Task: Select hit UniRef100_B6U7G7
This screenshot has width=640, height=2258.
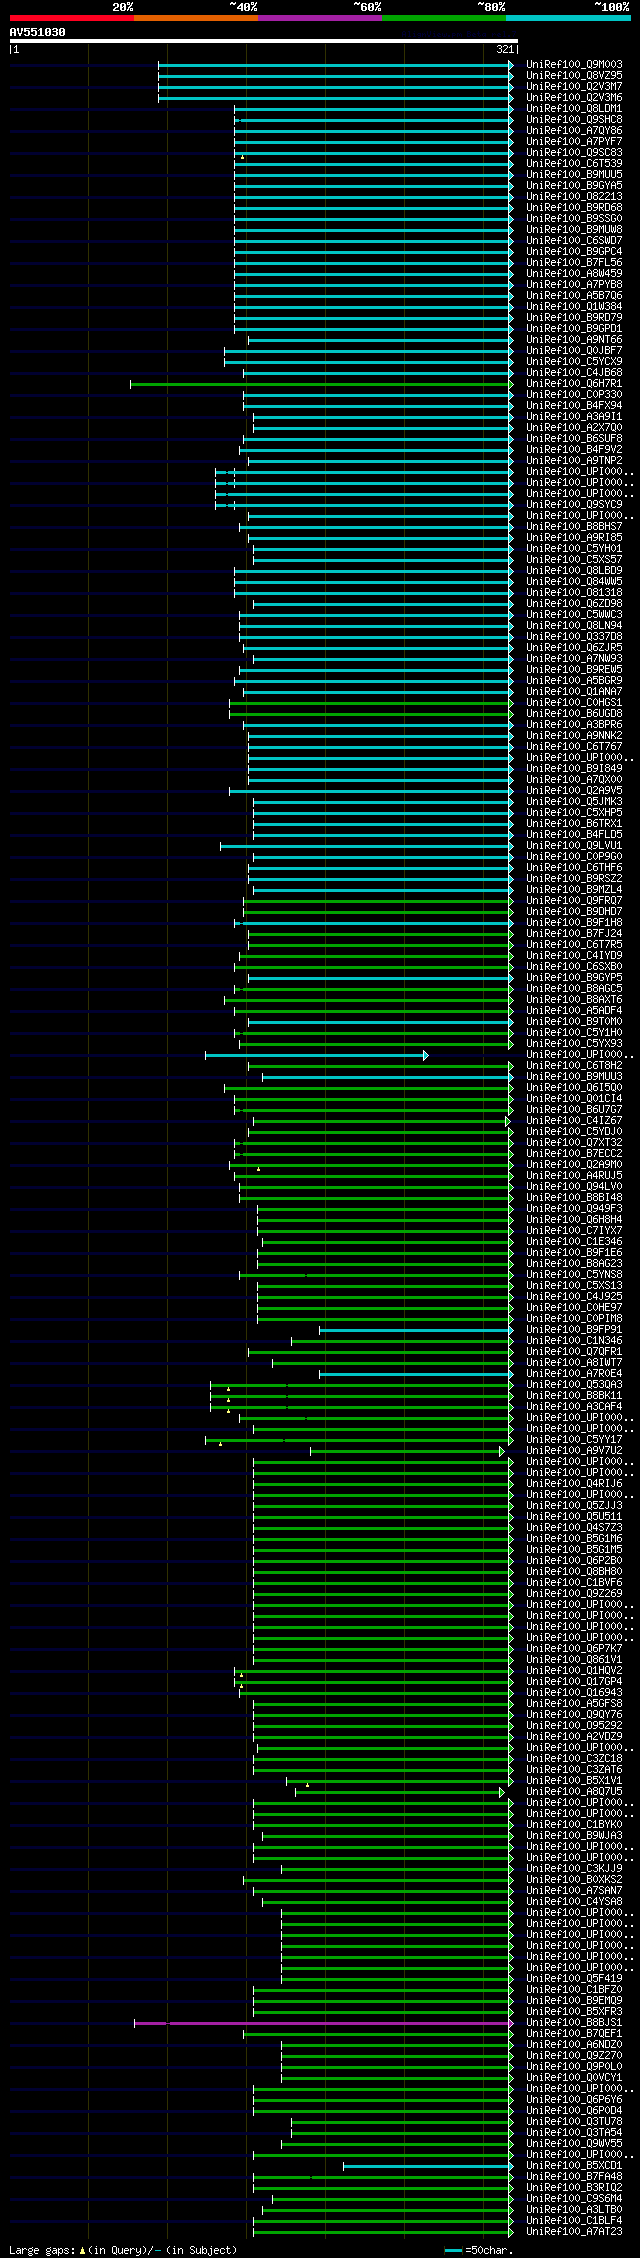Action: coord(574,1110)
